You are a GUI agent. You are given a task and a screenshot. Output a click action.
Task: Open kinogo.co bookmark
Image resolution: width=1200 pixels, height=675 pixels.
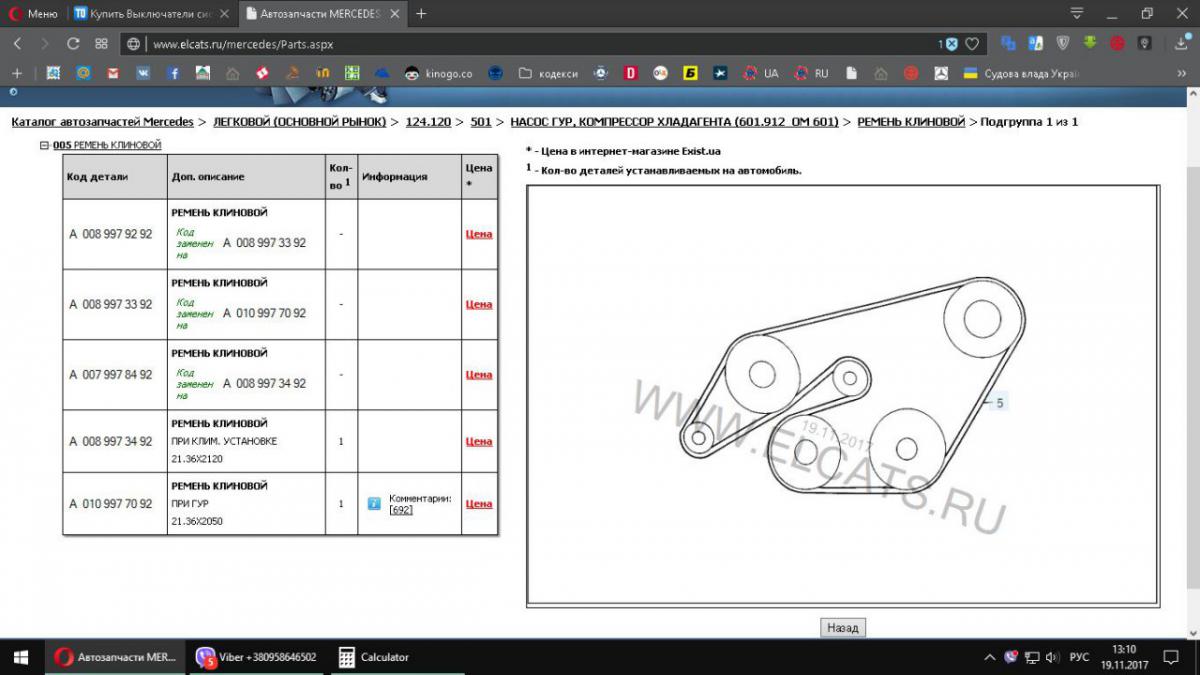[x=439, y=73]
